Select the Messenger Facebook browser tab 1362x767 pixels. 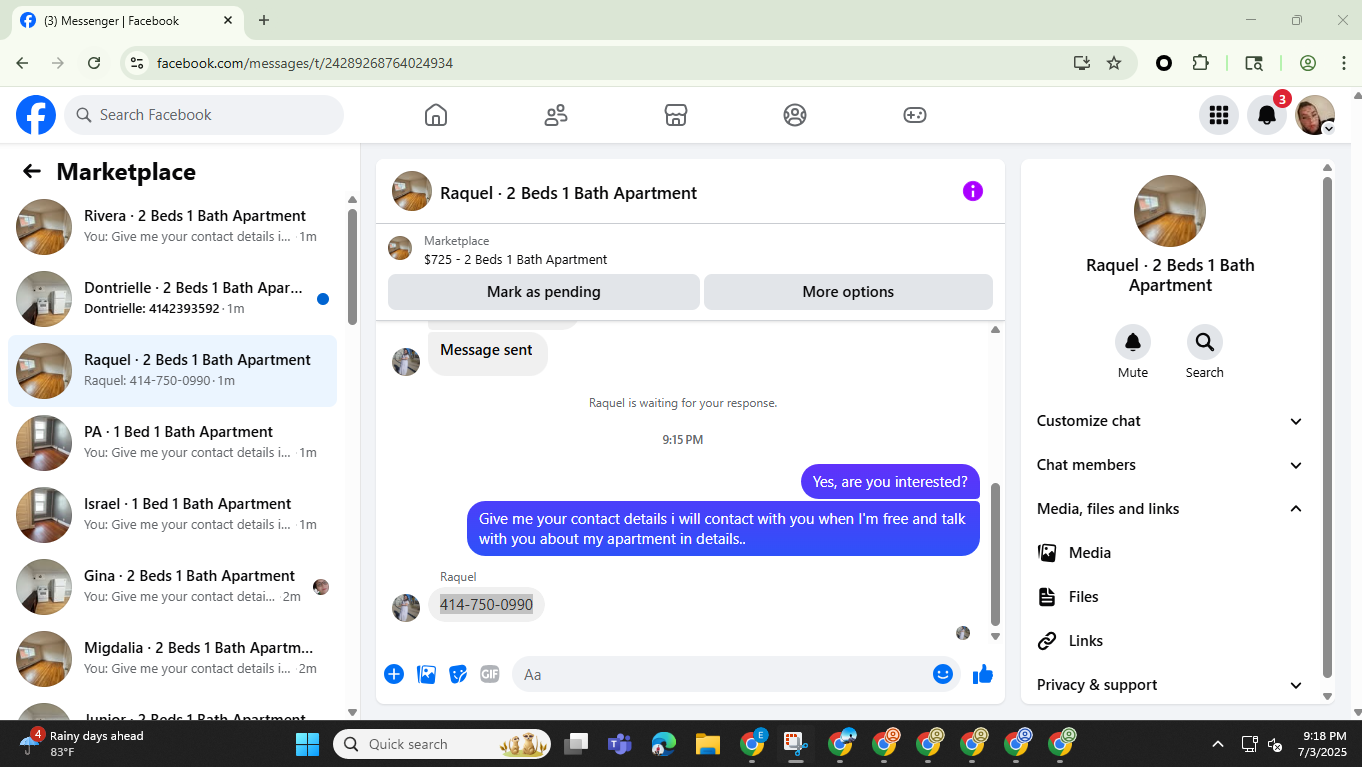pyautogui.click(x=127, y=20)
